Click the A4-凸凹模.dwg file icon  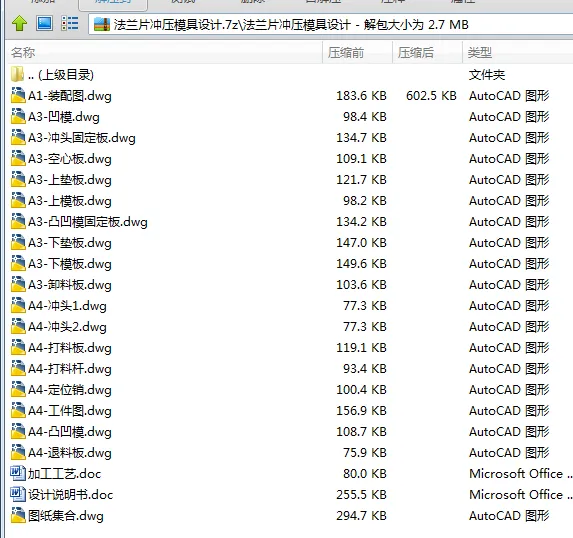coord(18,431)
